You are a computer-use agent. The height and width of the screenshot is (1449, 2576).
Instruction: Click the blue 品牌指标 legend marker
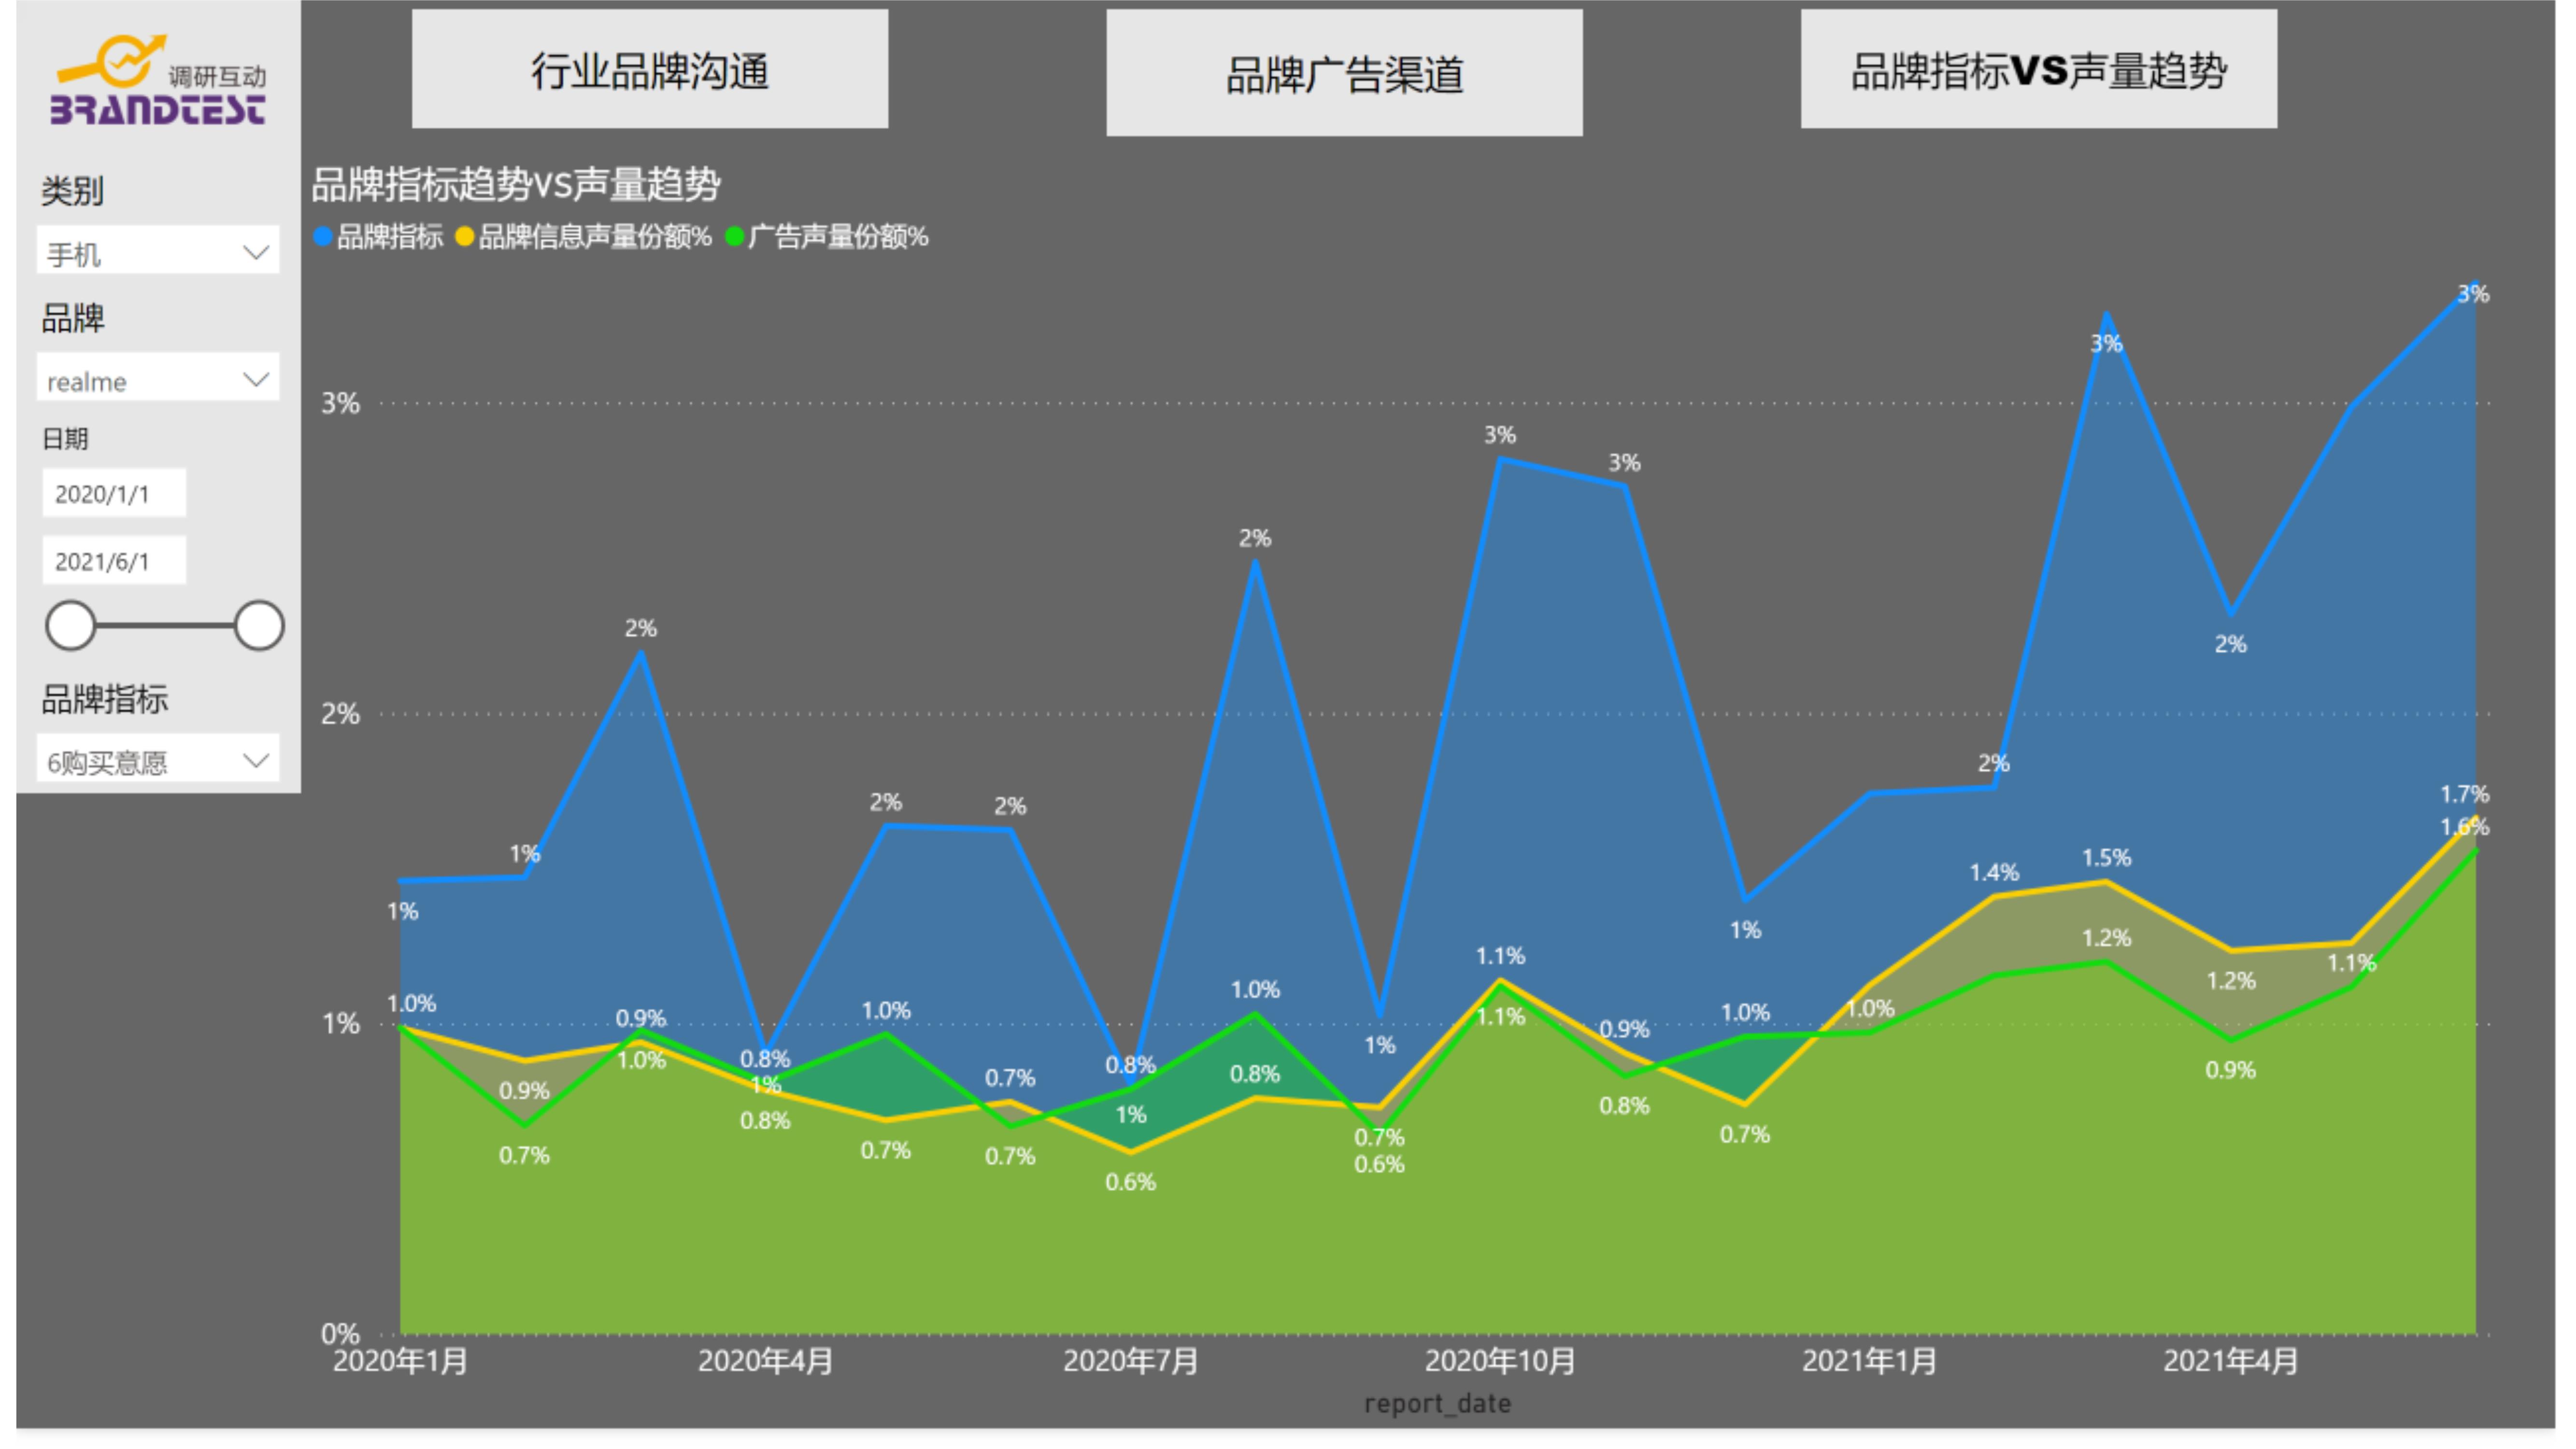tap(323, 237)
